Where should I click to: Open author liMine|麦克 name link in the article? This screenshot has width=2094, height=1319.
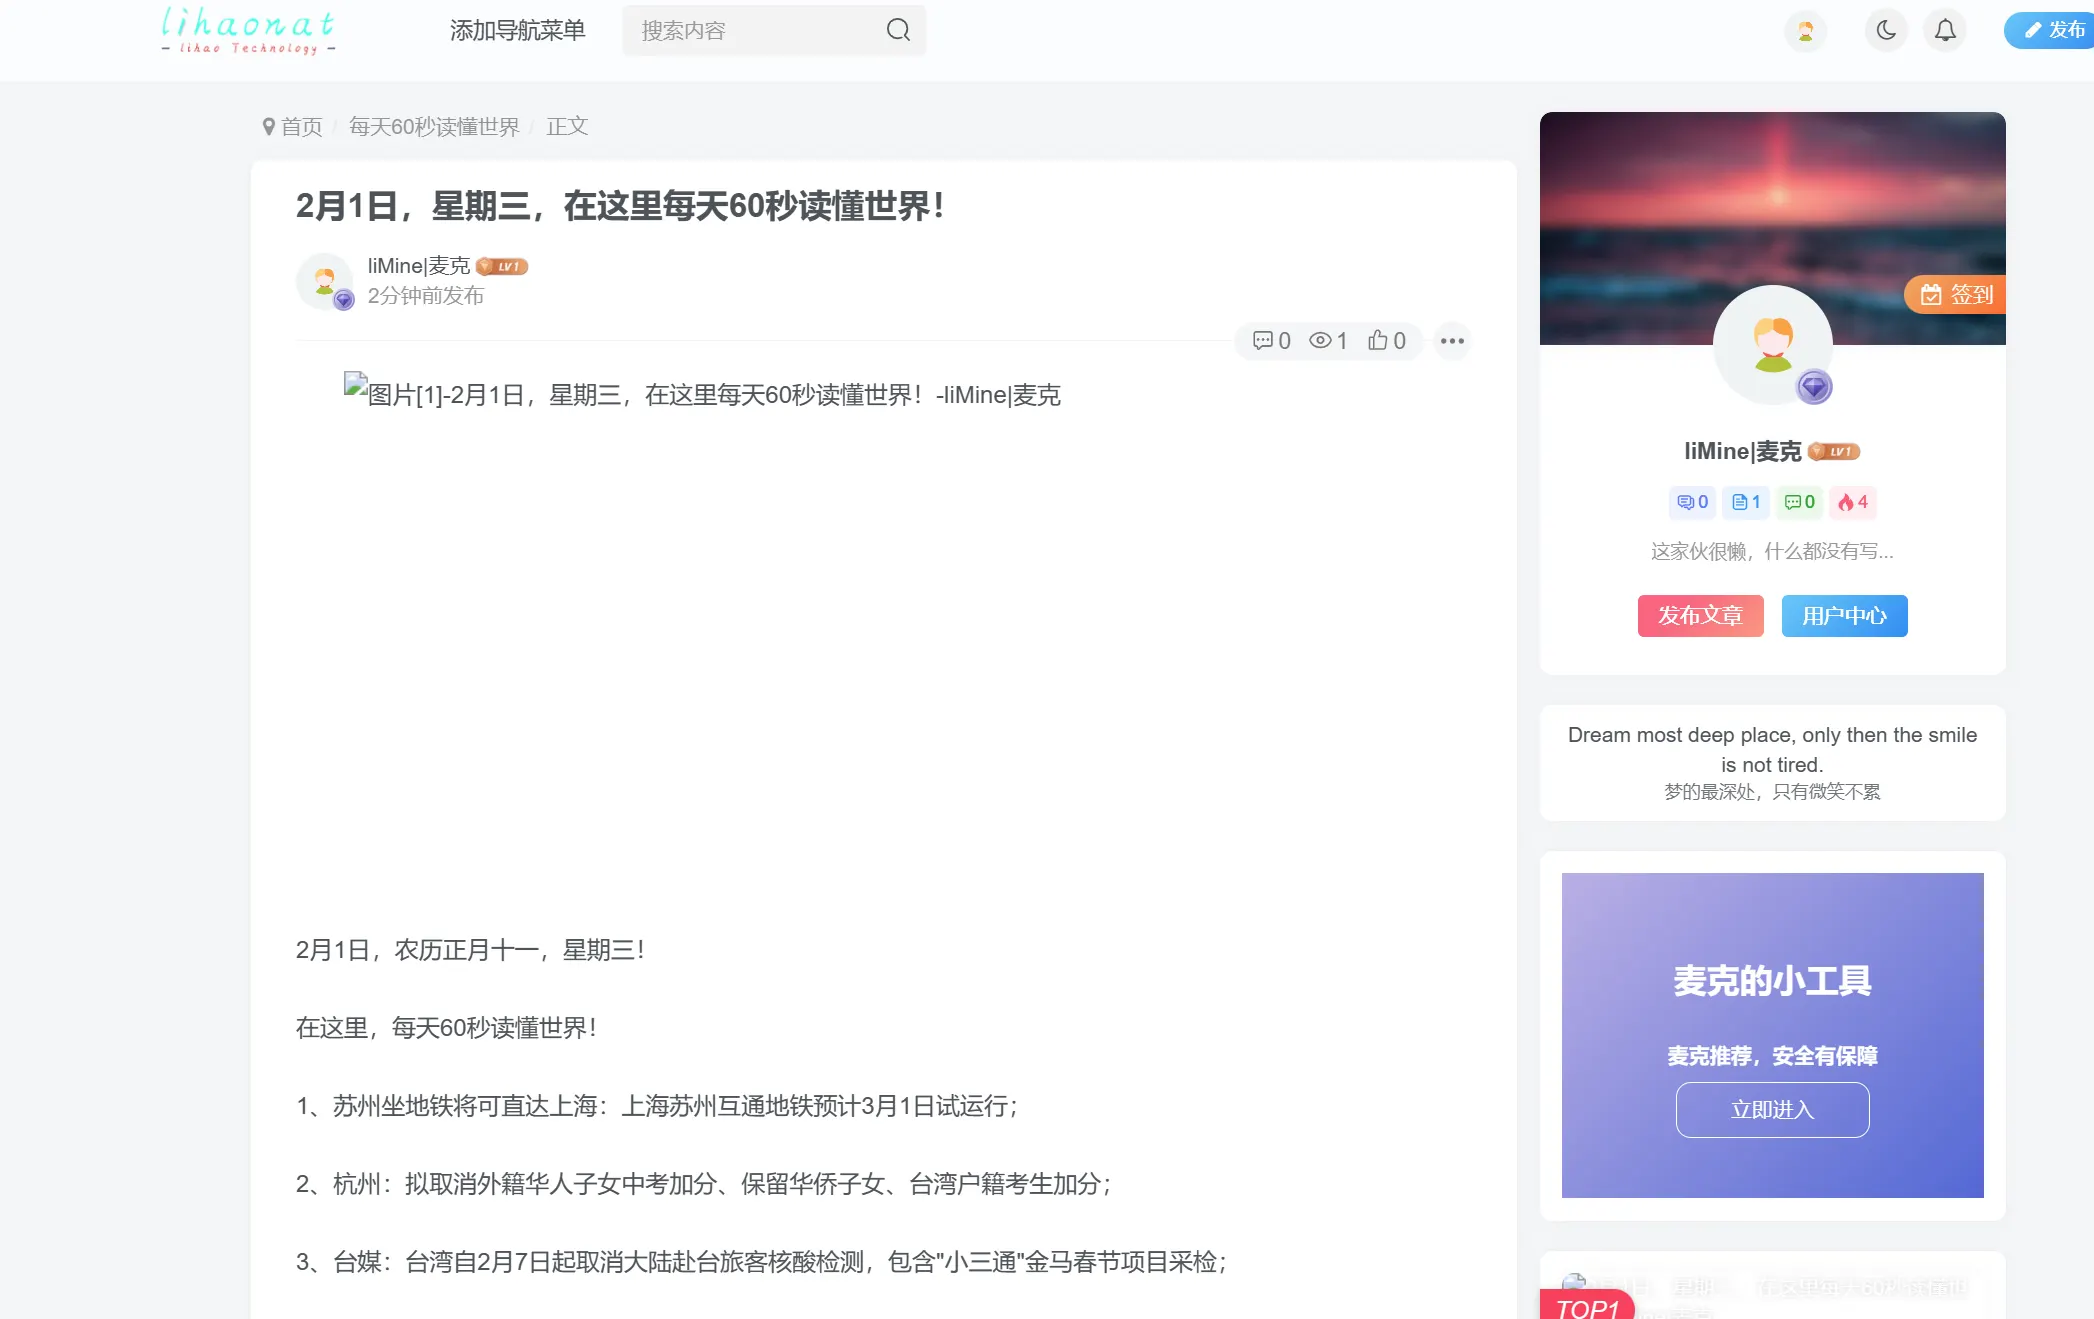[x=418, y=266]
